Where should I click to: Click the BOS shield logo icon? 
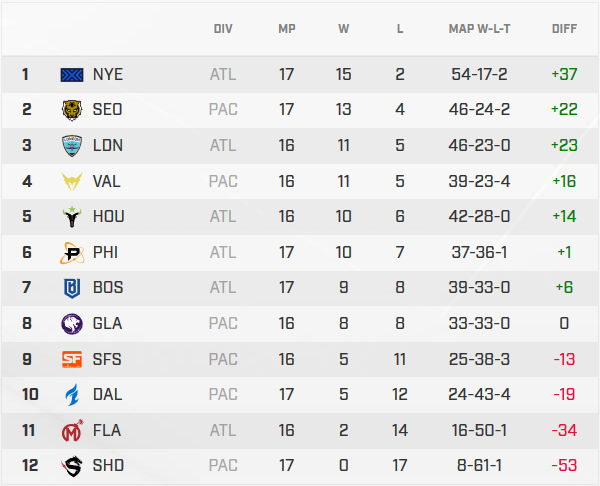(x=73, y=288)
